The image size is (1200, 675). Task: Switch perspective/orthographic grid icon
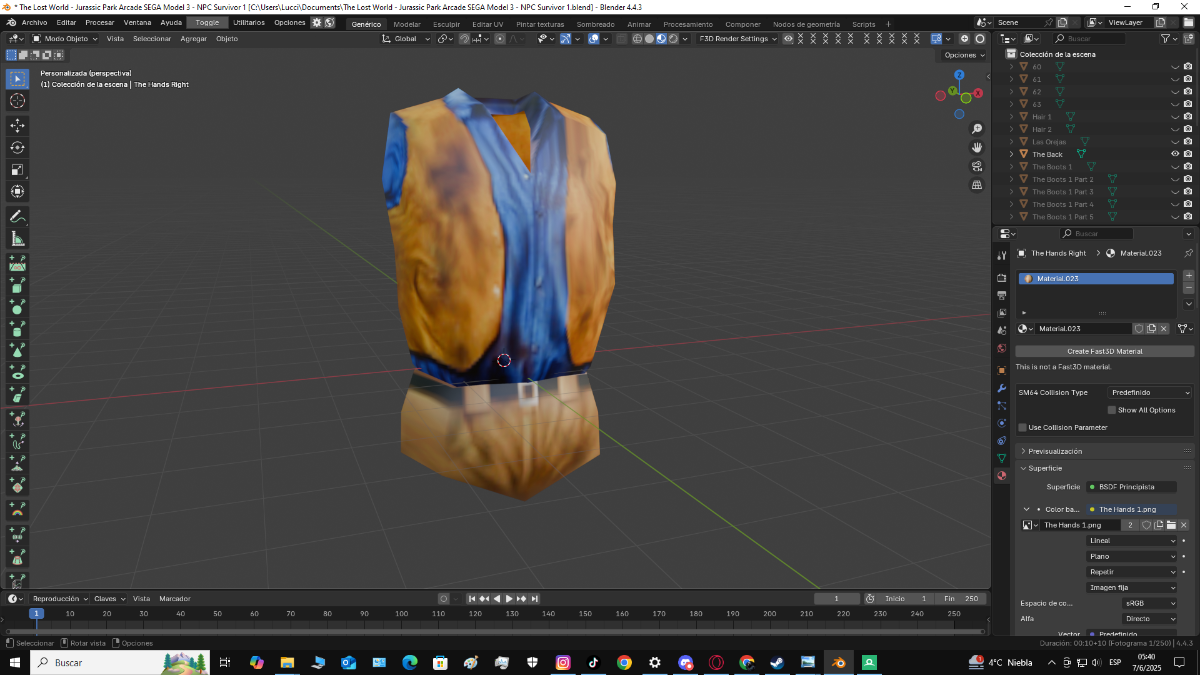(977, 186)
